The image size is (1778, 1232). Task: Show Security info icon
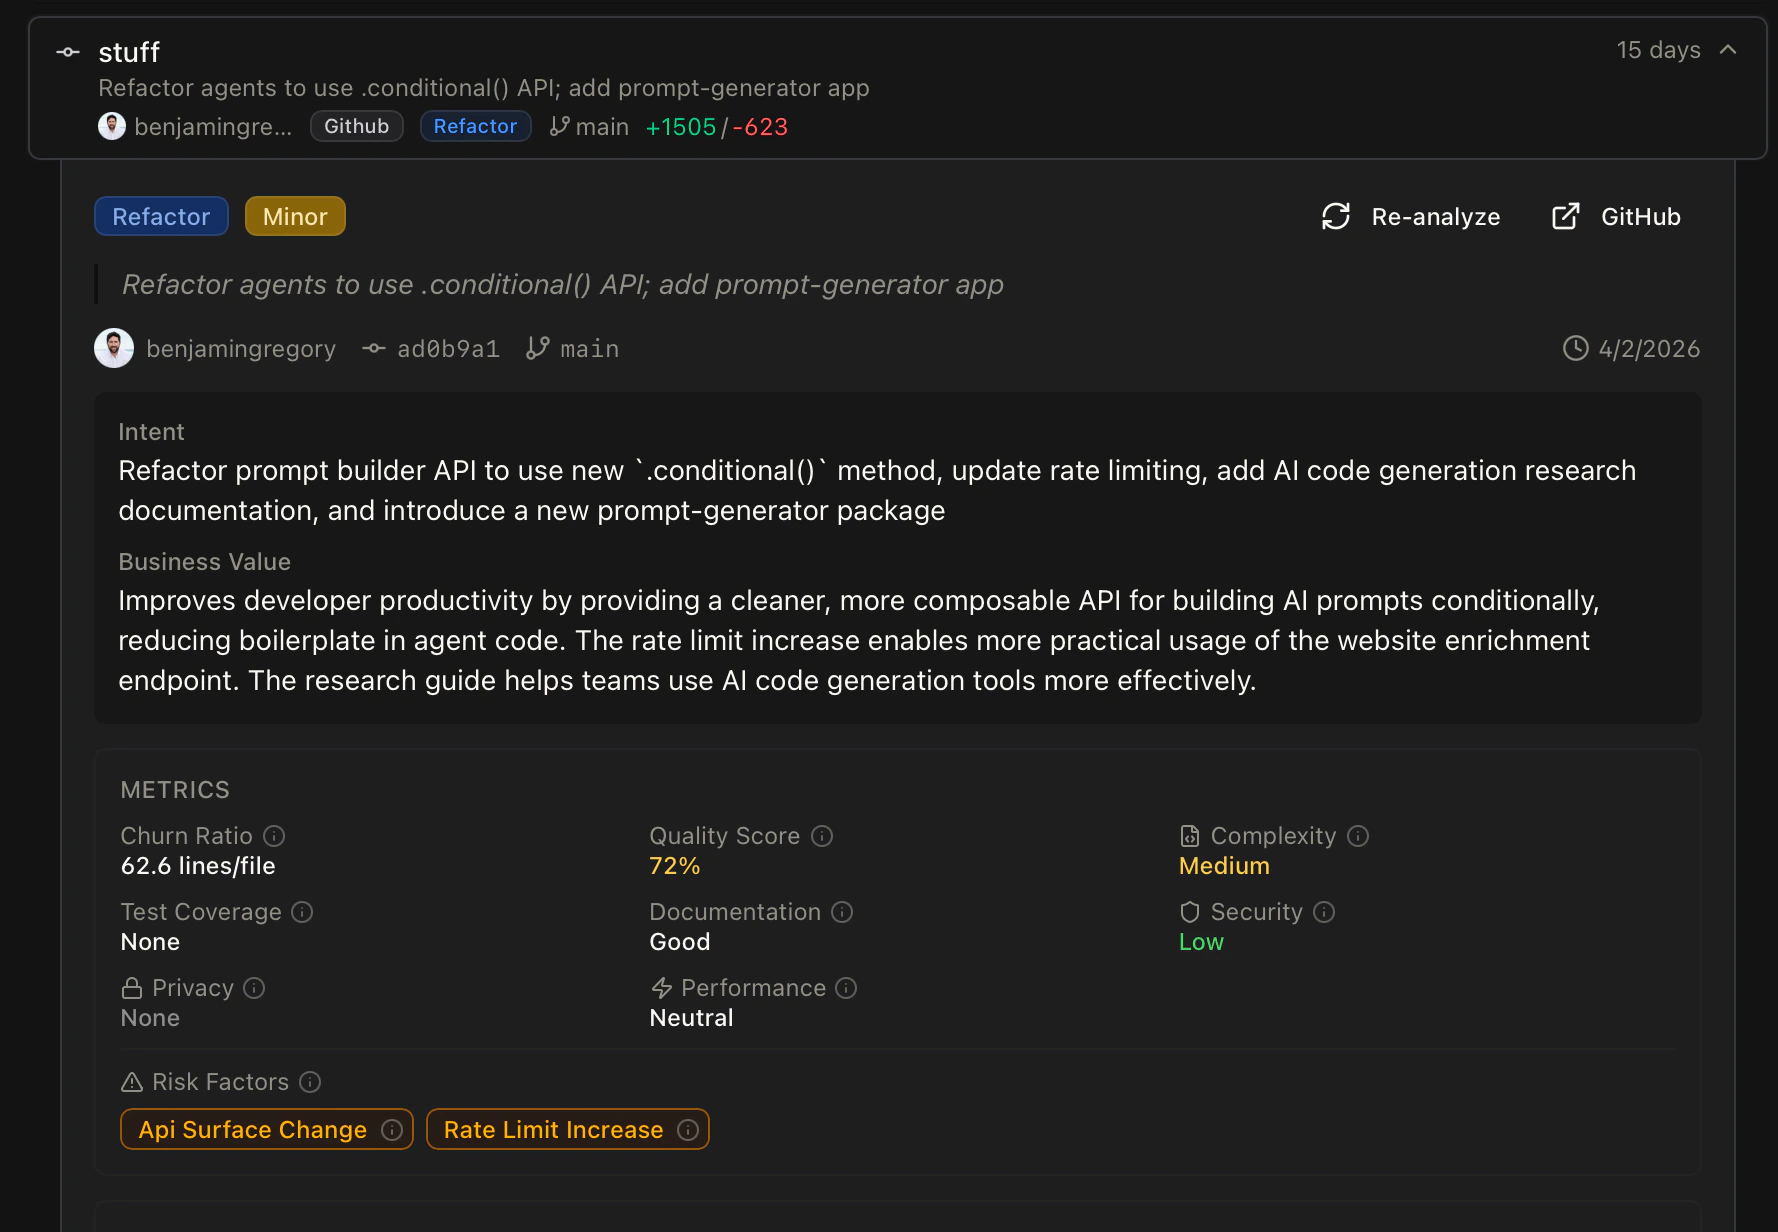[x=1324, y=912]
